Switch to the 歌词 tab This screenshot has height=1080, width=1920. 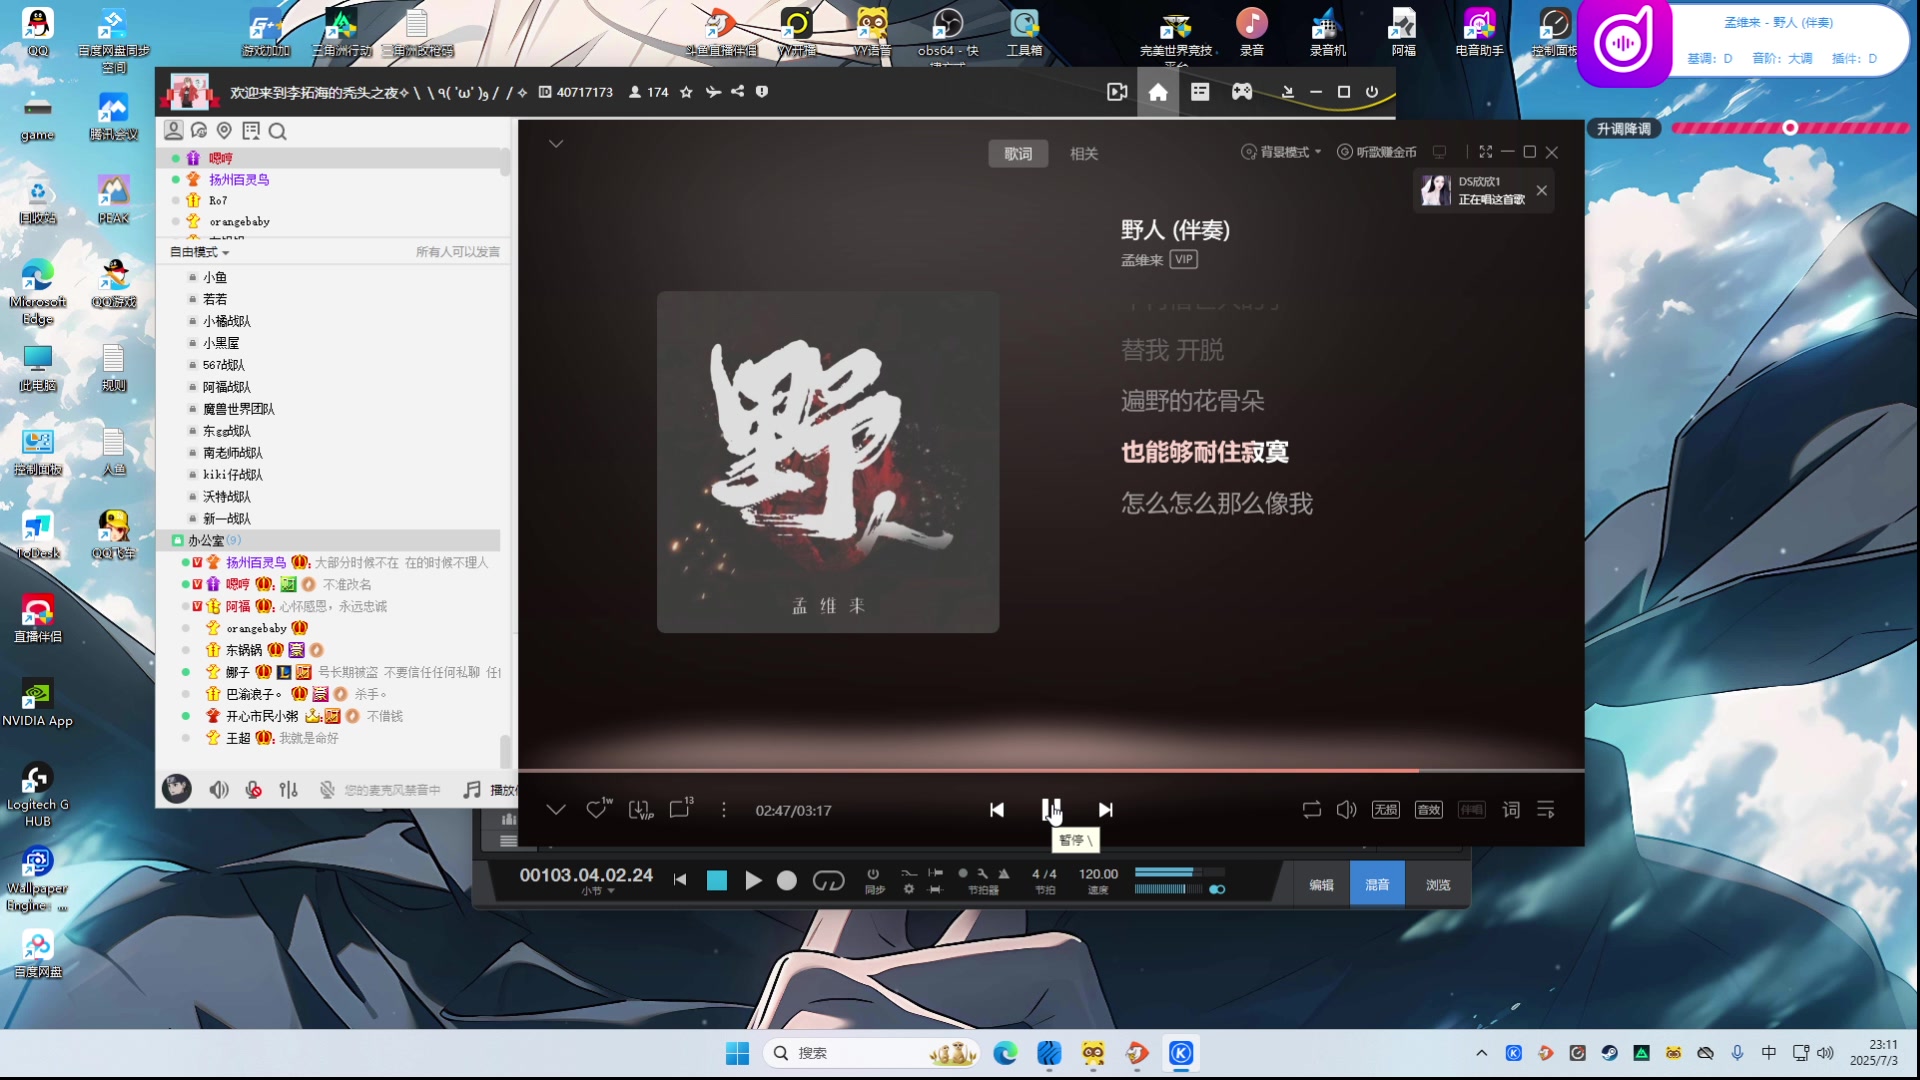click(1018, 154)
